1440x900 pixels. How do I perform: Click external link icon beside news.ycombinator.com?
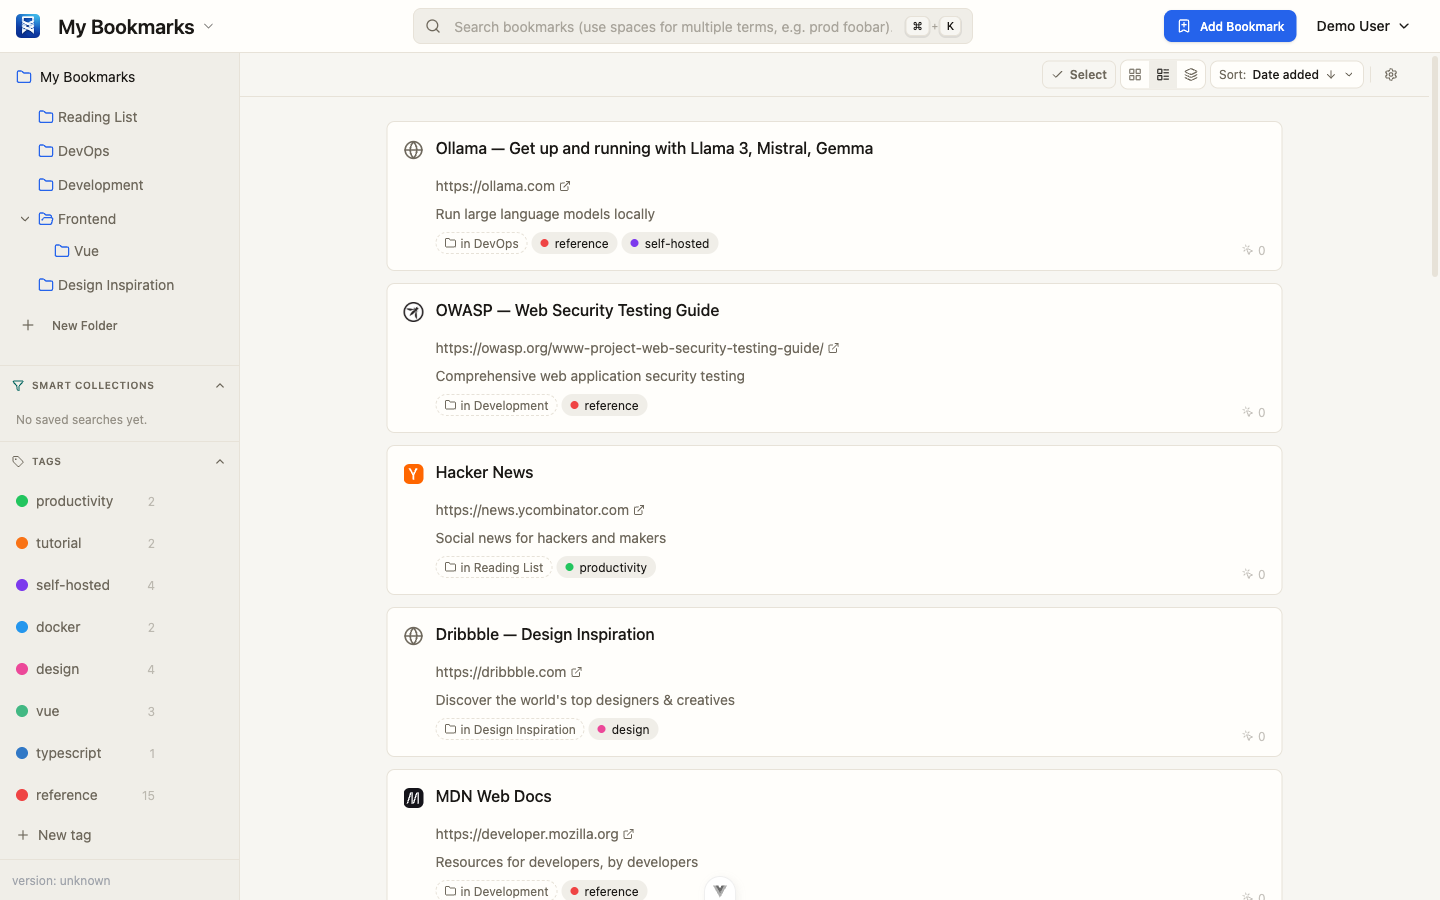click(639, 510)
